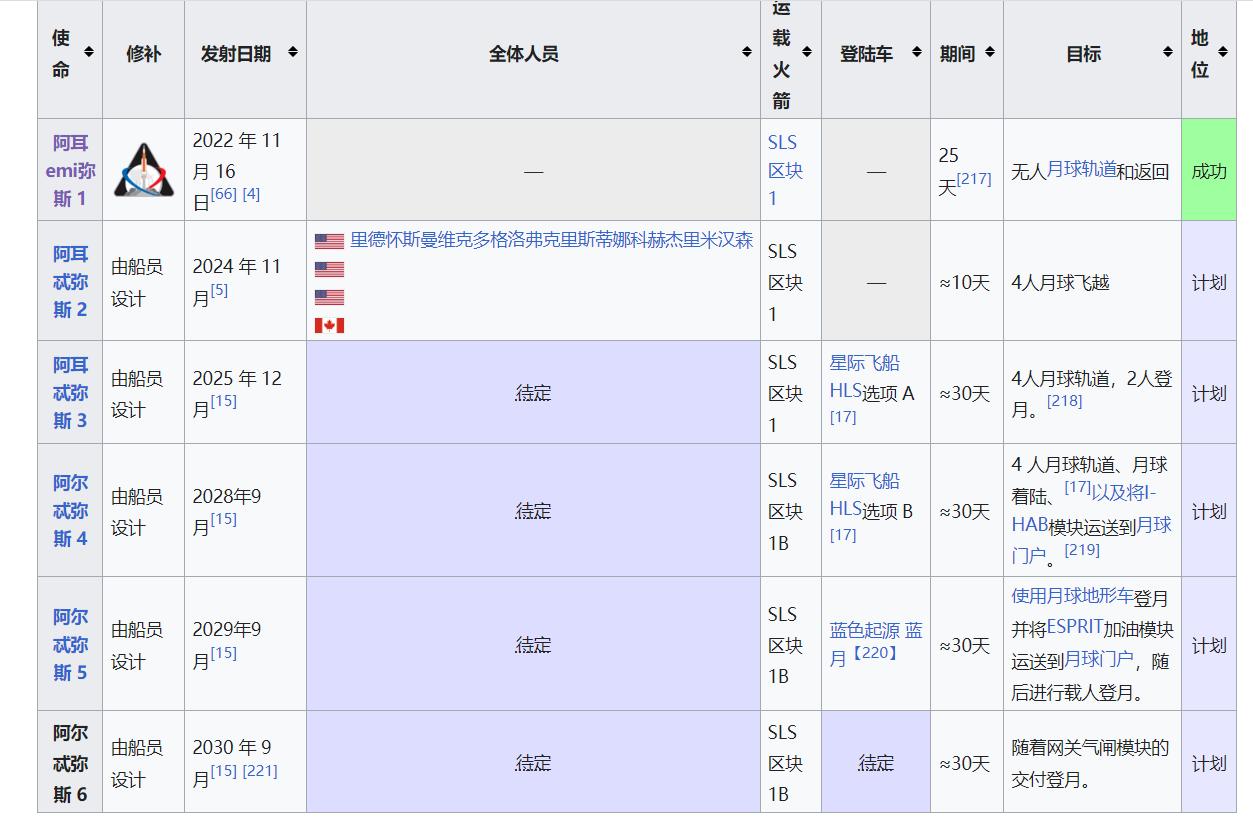Open Artemis 2 crew names link
1253x821 pixels.
(x=551, y=240)
